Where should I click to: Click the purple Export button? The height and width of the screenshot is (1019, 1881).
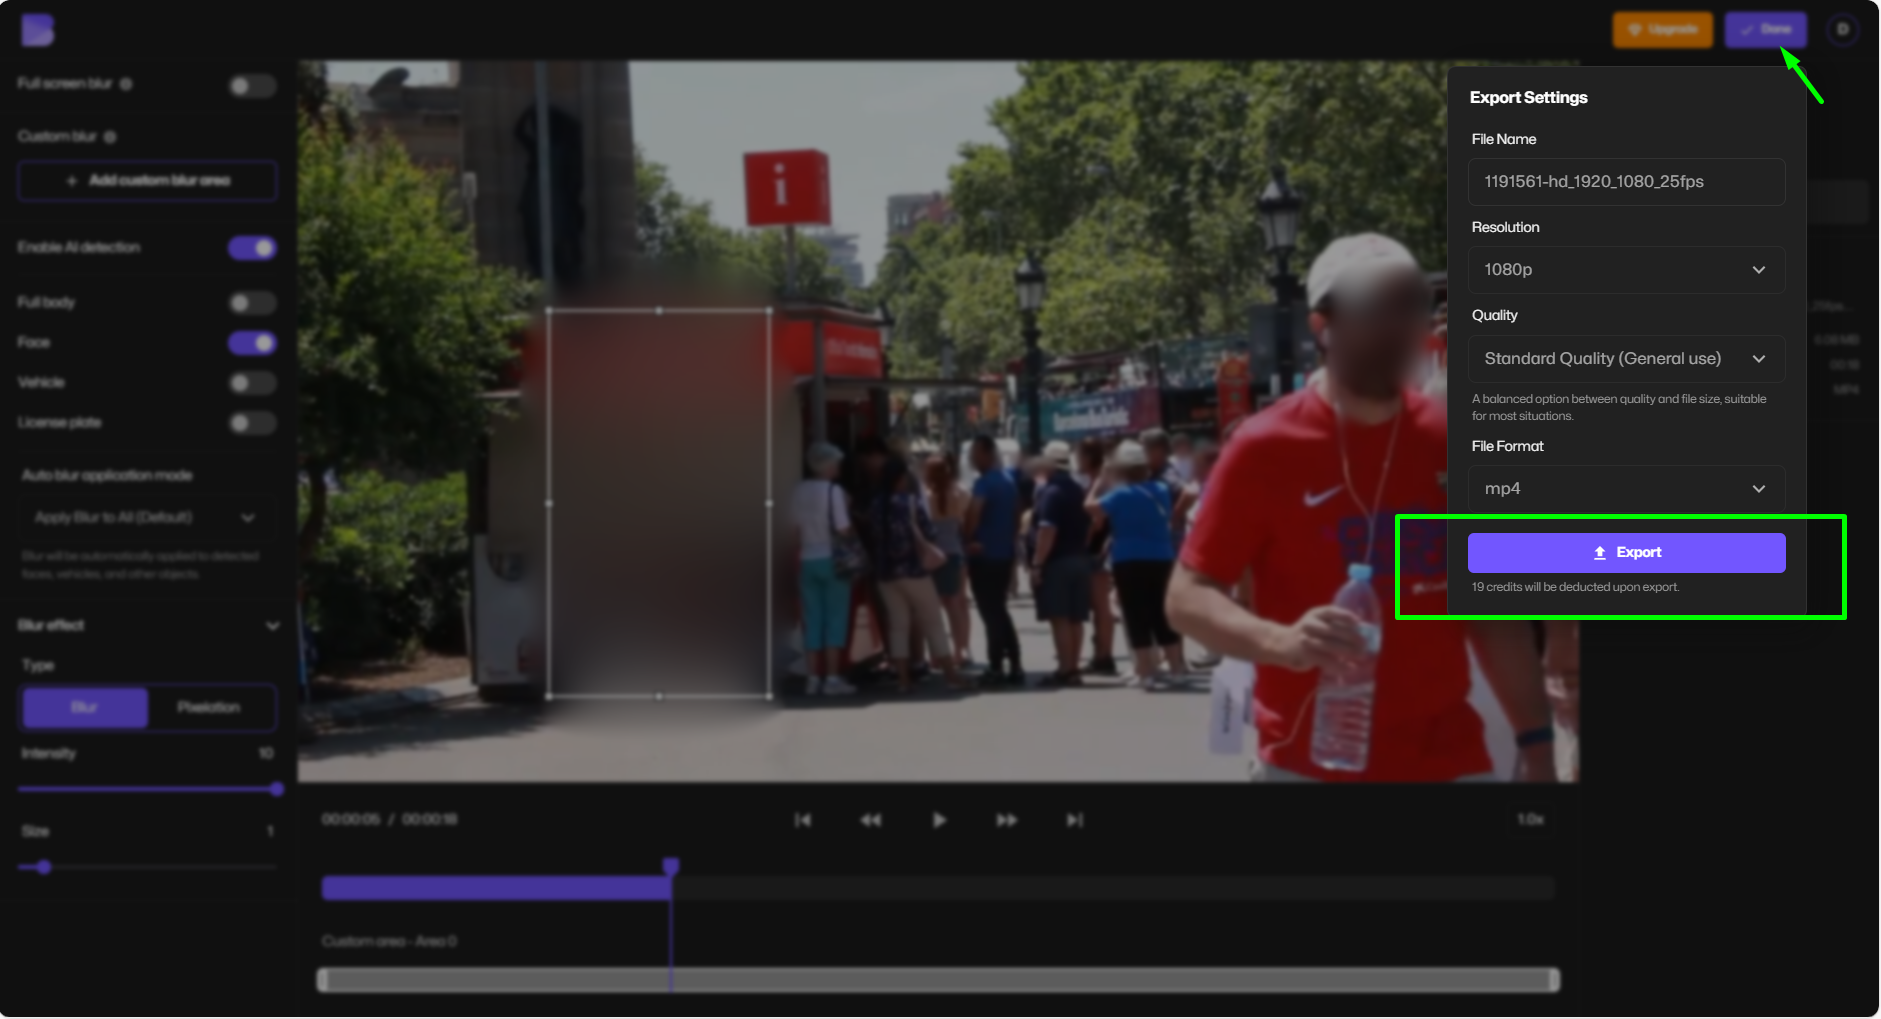point(1626,553)
